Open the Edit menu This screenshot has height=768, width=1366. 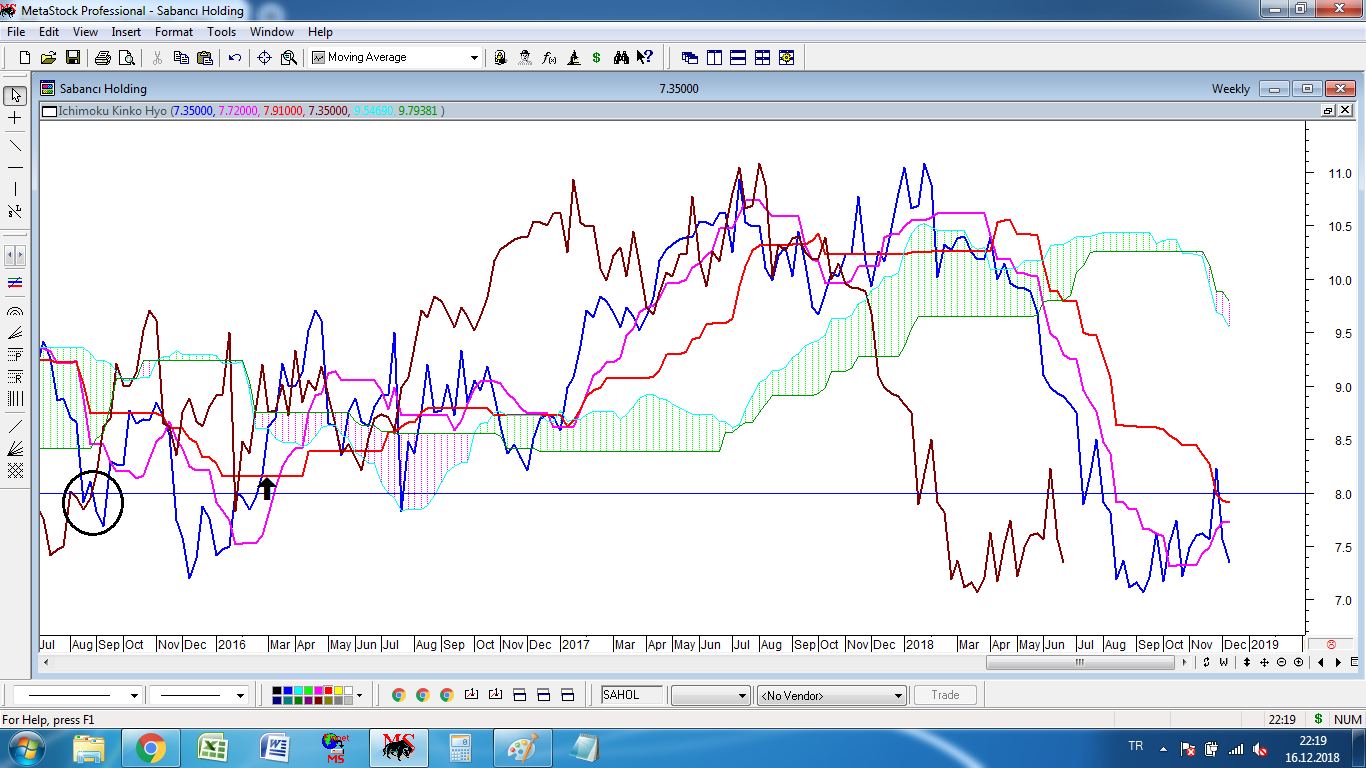point(49,32)
